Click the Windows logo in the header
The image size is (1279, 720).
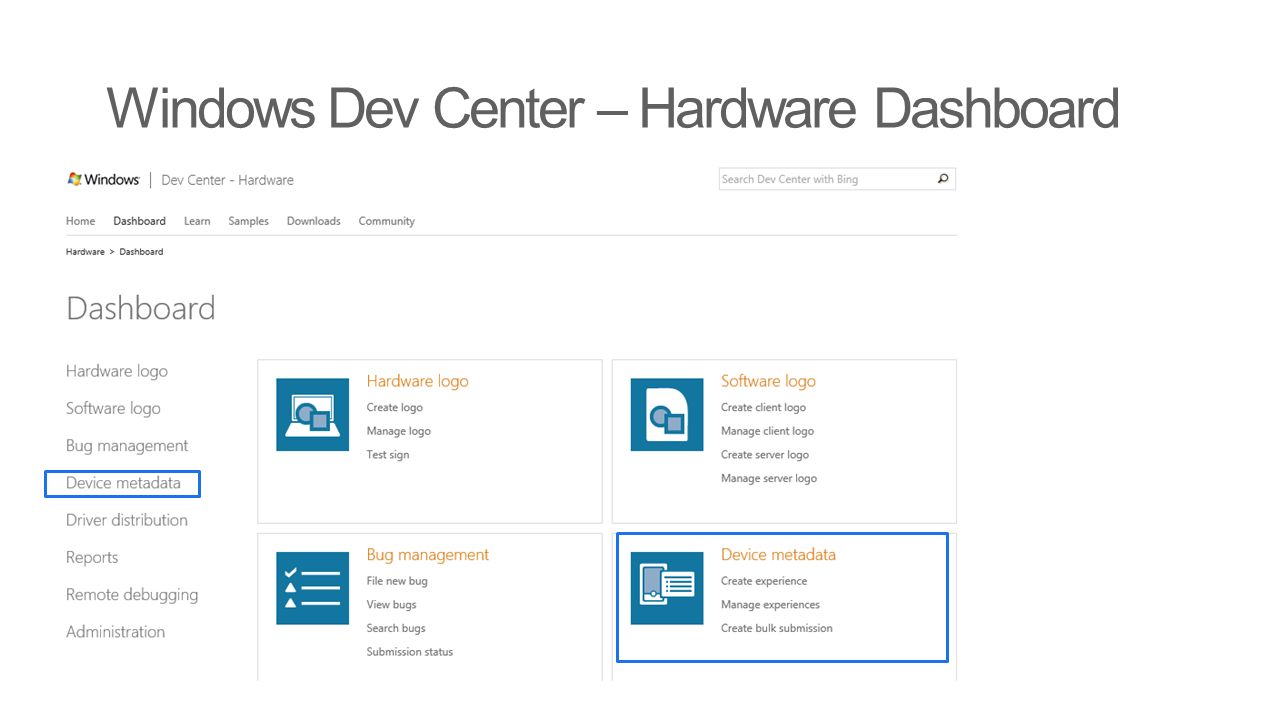point(103,179)
